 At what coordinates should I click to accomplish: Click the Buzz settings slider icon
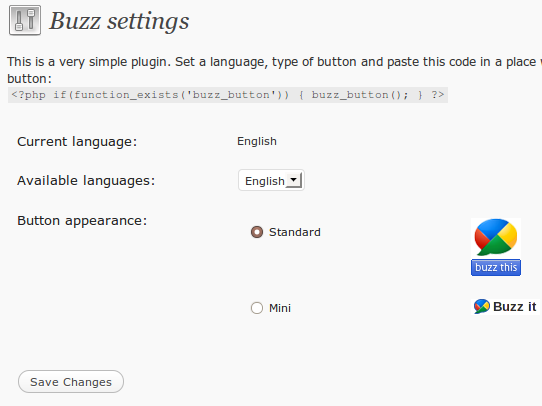(x=25, y=20)
